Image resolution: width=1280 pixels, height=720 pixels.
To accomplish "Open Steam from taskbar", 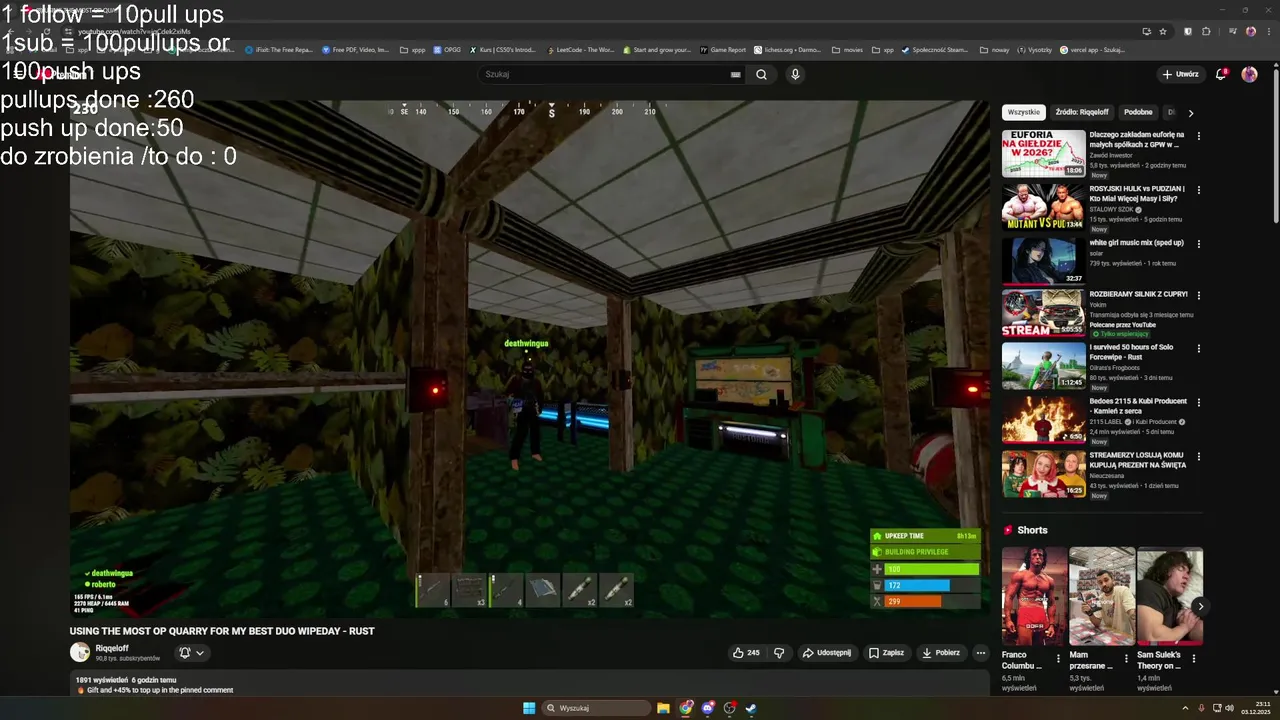I will pyautogui.click(x=751, y=708).
